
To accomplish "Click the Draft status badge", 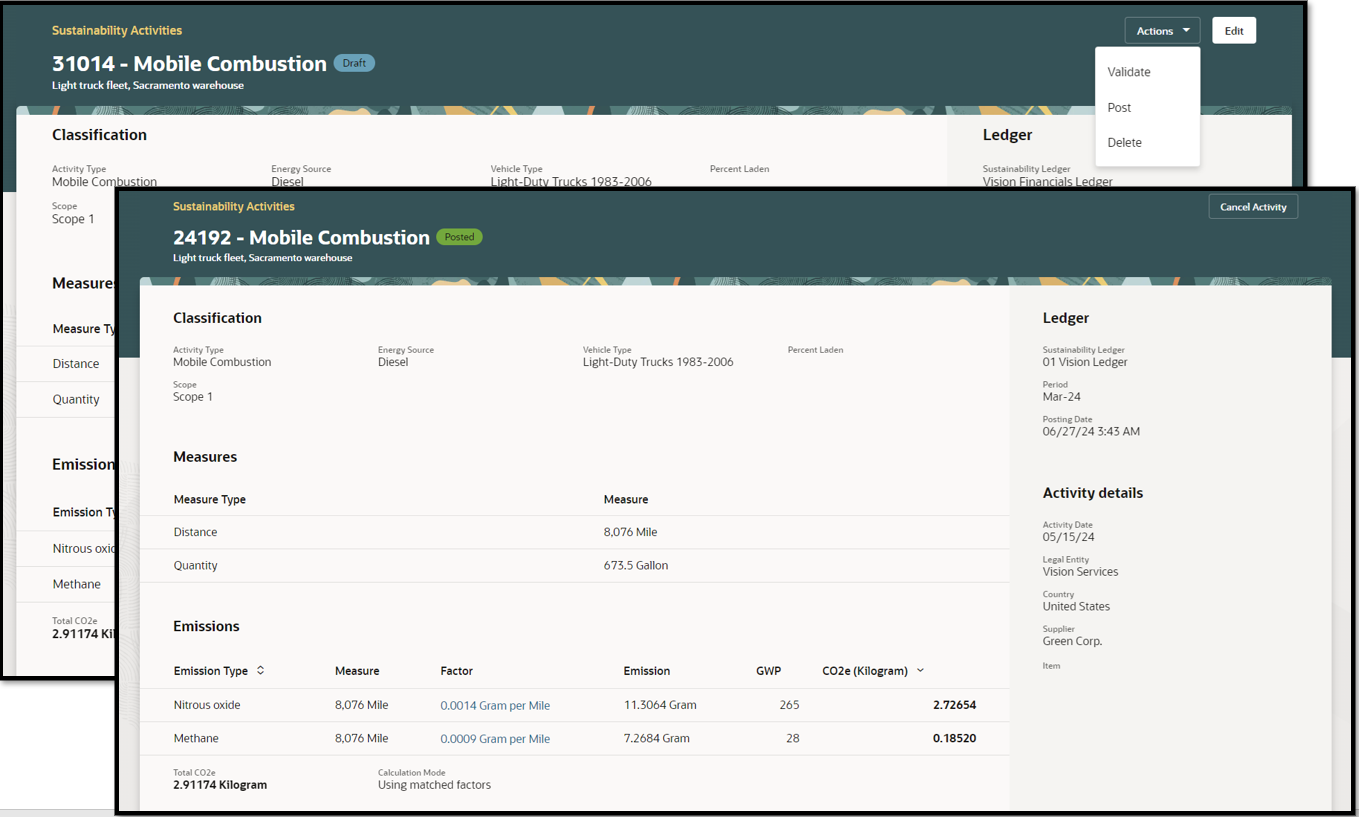I will tap(354, 63).
